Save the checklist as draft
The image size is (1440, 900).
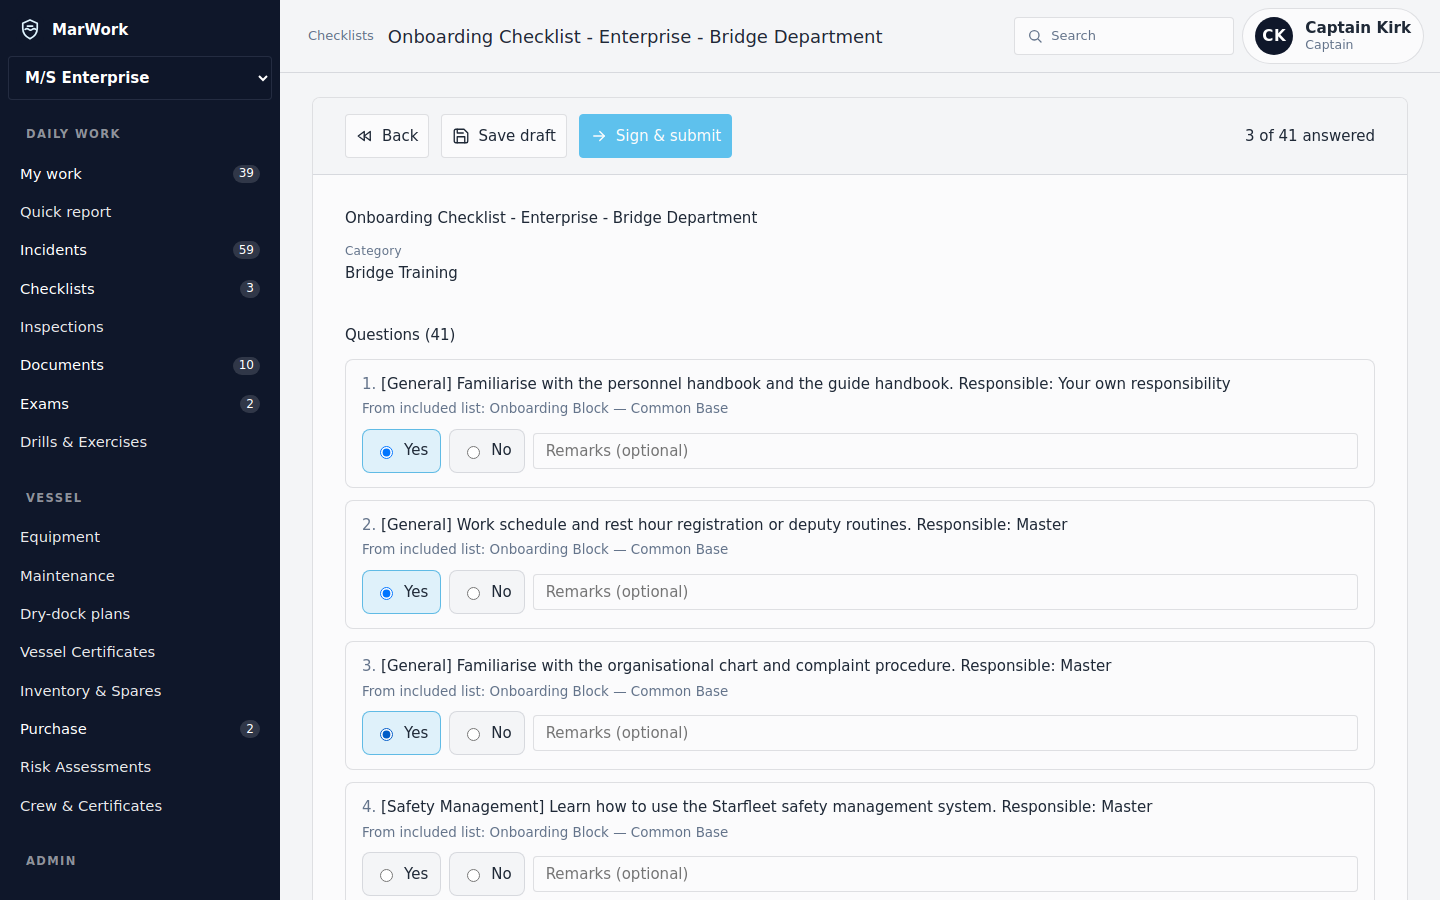tap(504, 136)
